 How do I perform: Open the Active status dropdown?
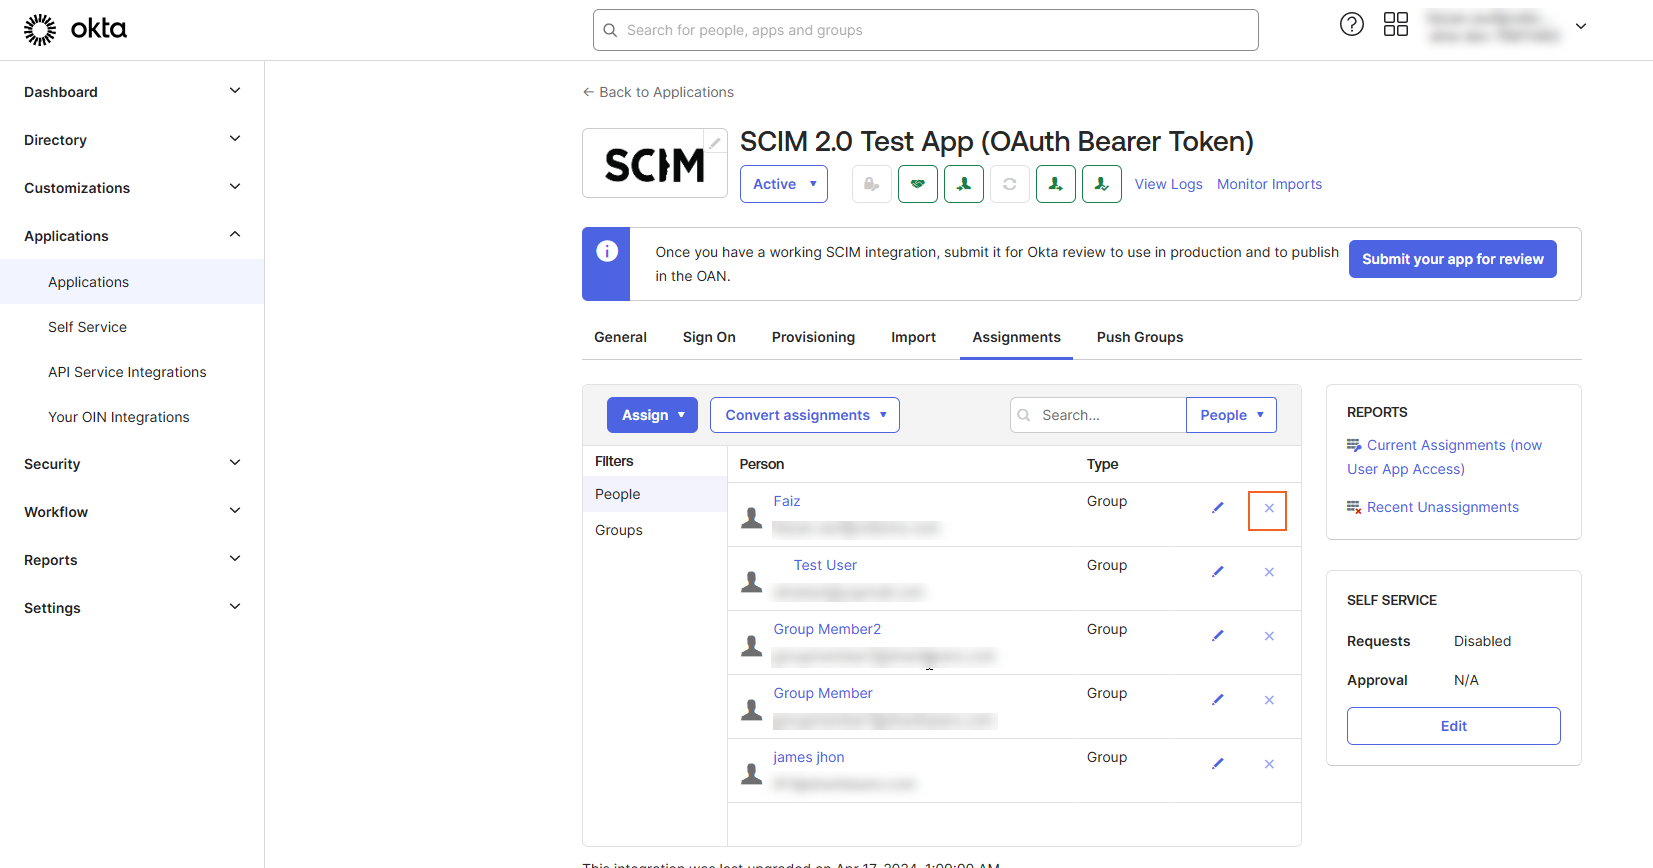point(783,184)
